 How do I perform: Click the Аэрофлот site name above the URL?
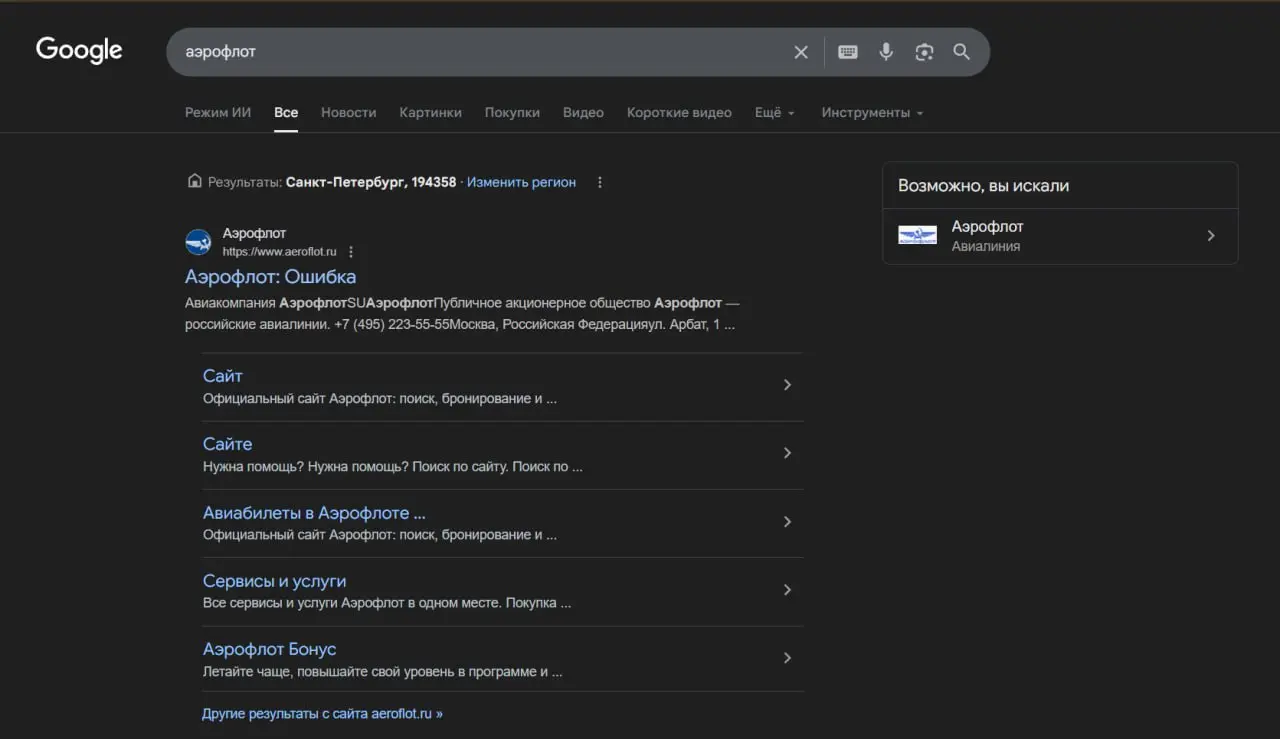[254, 234]
